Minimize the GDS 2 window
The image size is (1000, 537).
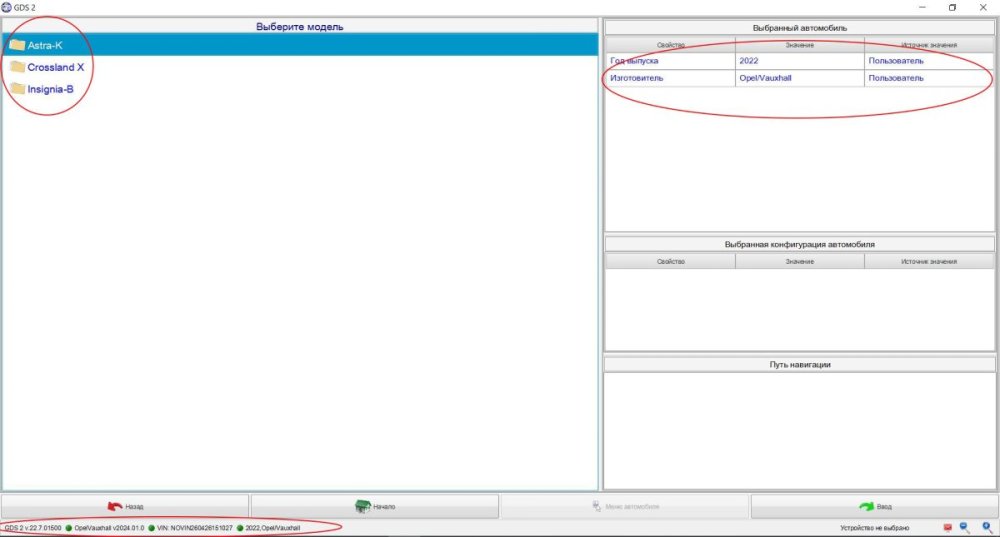tap(922, 8)
